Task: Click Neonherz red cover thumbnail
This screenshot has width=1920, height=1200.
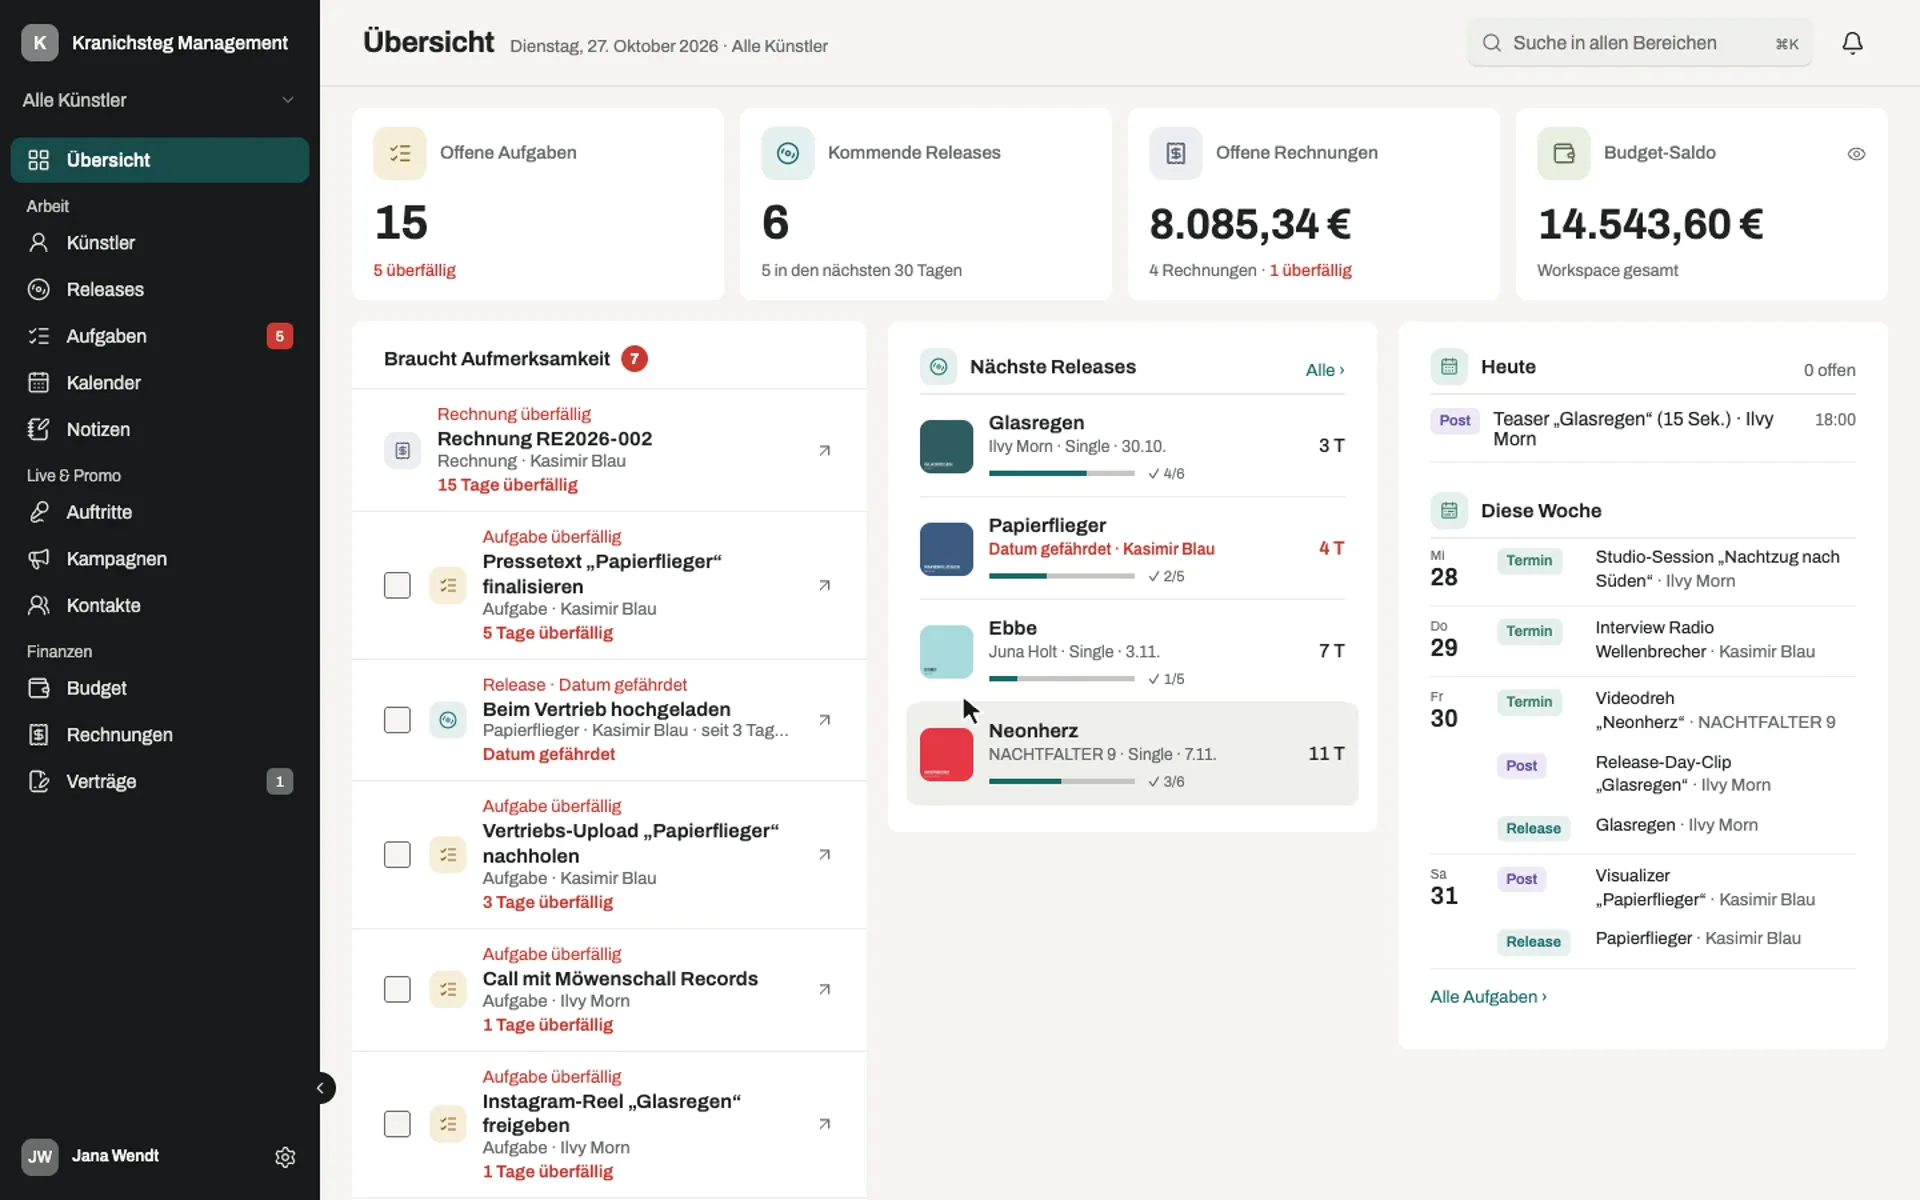Action: [x=946, y=754]
